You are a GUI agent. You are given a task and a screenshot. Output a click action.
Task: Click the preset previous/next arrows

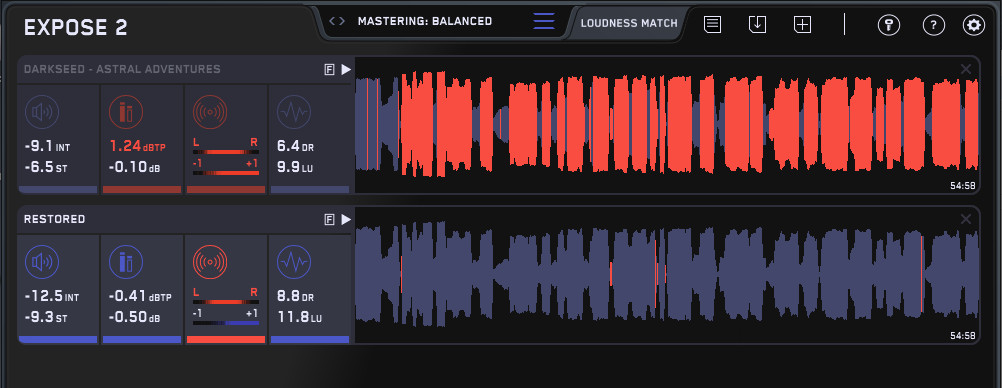click(x=337, y=21)
